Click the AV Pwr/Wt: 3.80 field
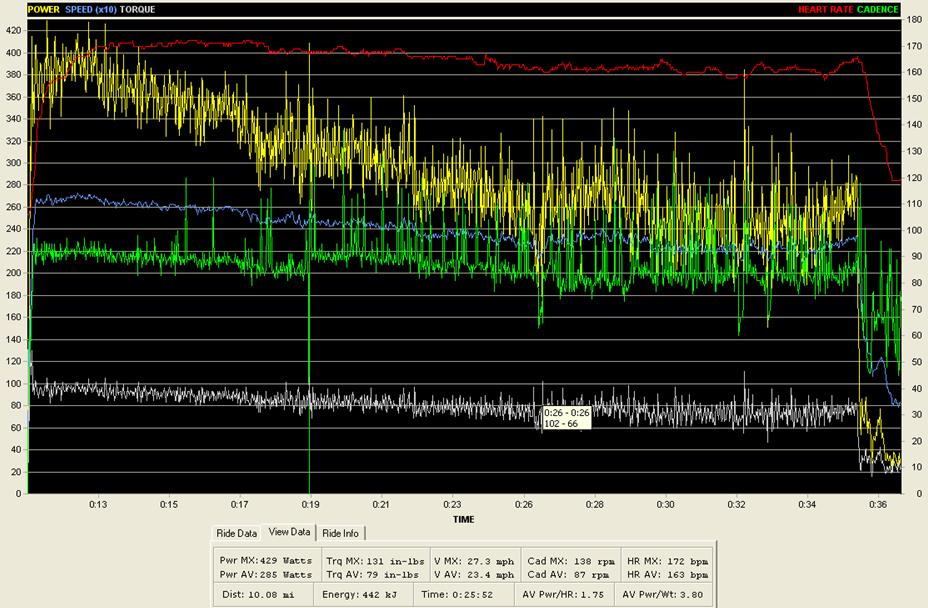928x608 pixels. point(664,594)
